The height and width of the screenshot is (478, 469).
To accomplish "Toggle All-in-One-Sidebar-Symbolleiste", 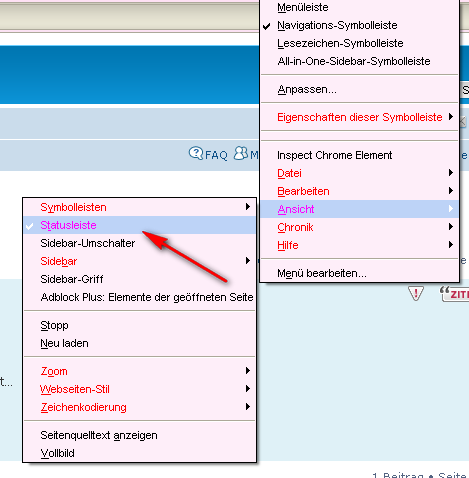I will click(x=359, y=61).
